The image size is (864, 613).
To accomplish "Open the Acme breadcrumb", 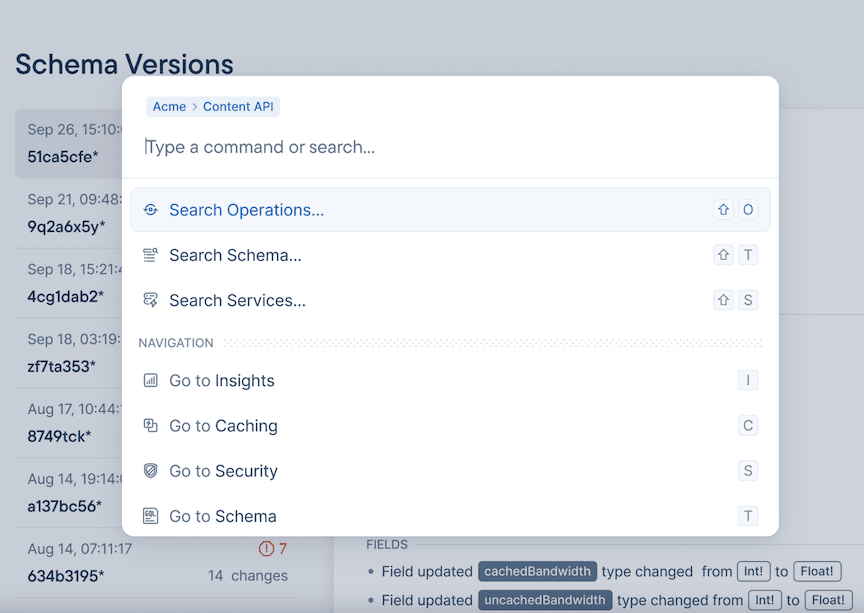I will [168, 106].
